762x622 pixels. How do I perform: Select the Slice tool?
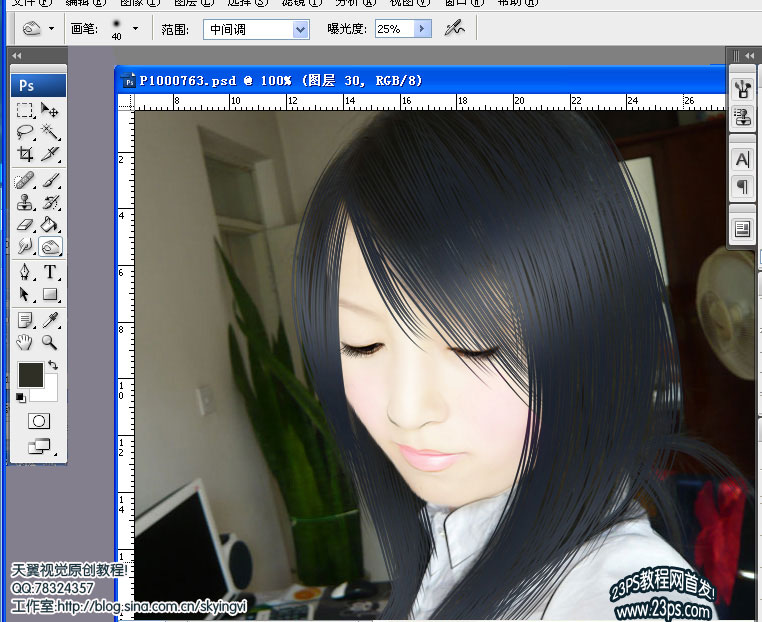coord(50,154)
